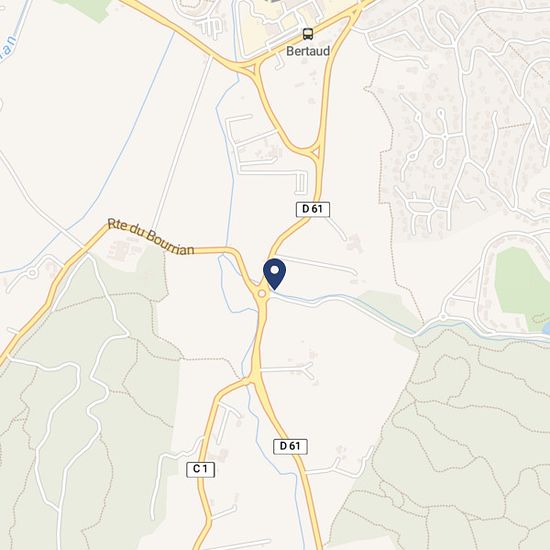Click the D 61 shield nearest the Bertaud stop
The width and height of the screenshot is (550, 550).
coord(313,209)
